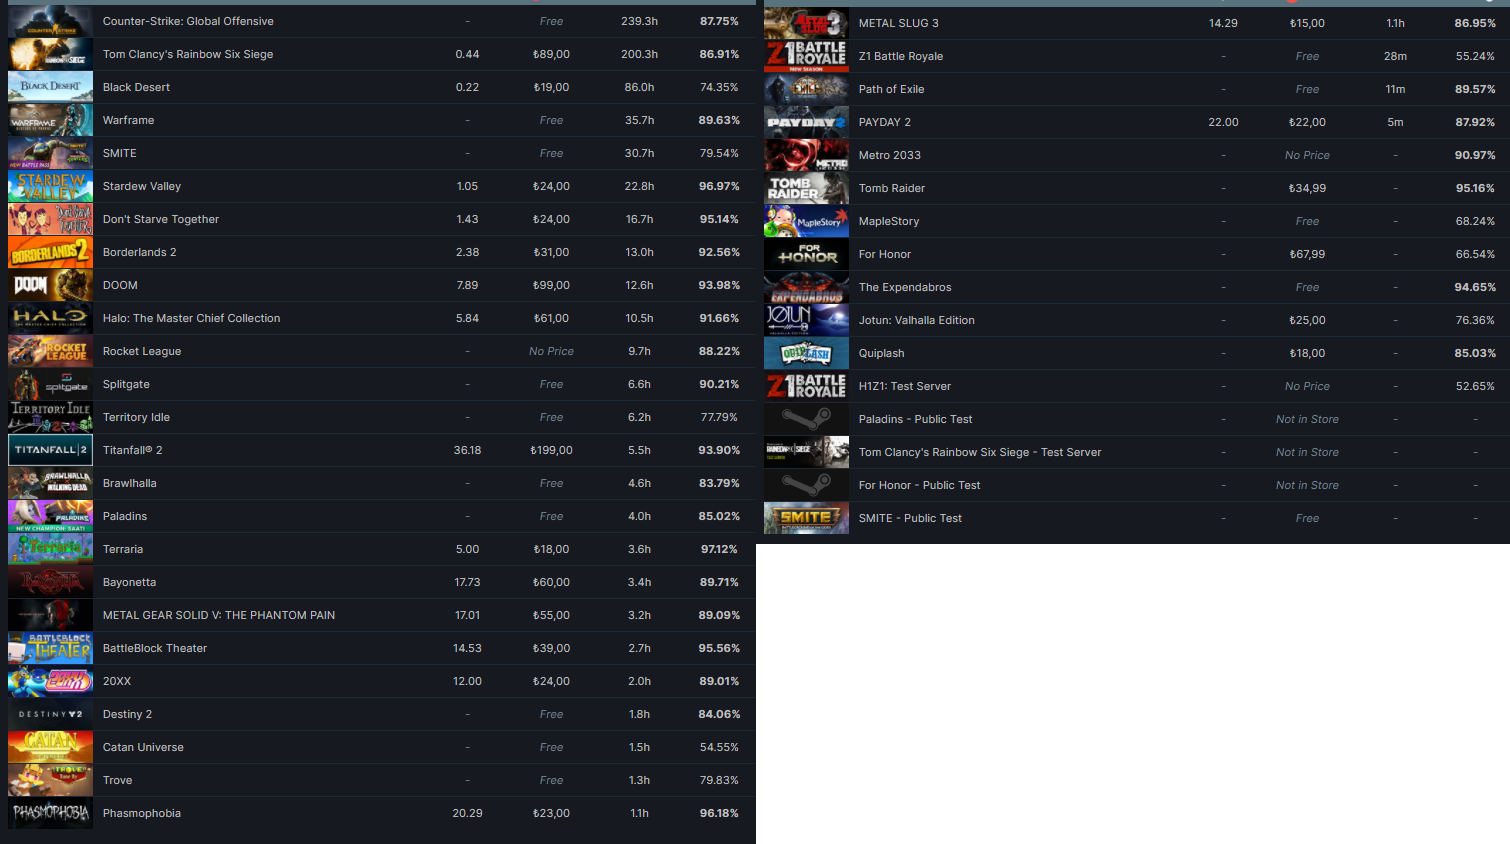This screenshot has height=844, width=1510.
Task: Open the For Honor logo thumbnail
Action: point(806,254)
